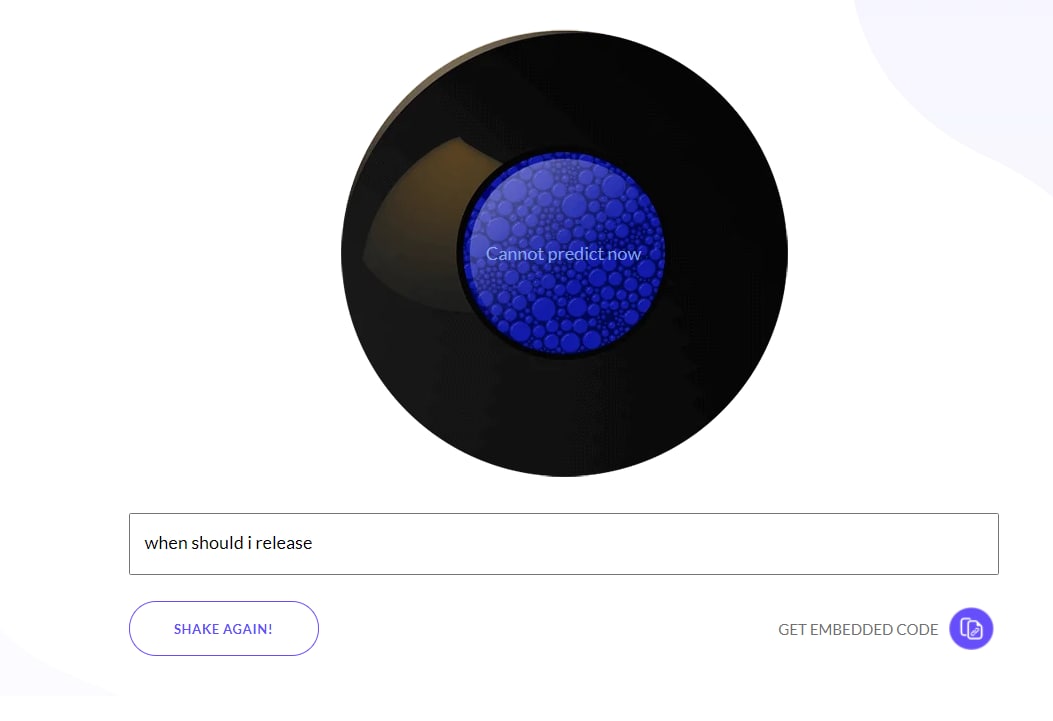The height and width of the screenshot is (721, 1053).
Task: Click the word "should" in the typed question
Action: (218, 542)
